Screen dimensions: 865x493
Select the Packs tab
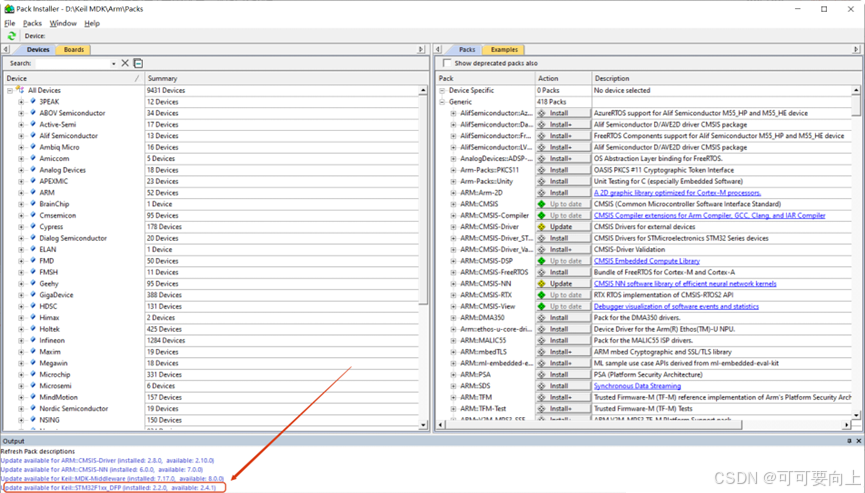click(467, 50)
